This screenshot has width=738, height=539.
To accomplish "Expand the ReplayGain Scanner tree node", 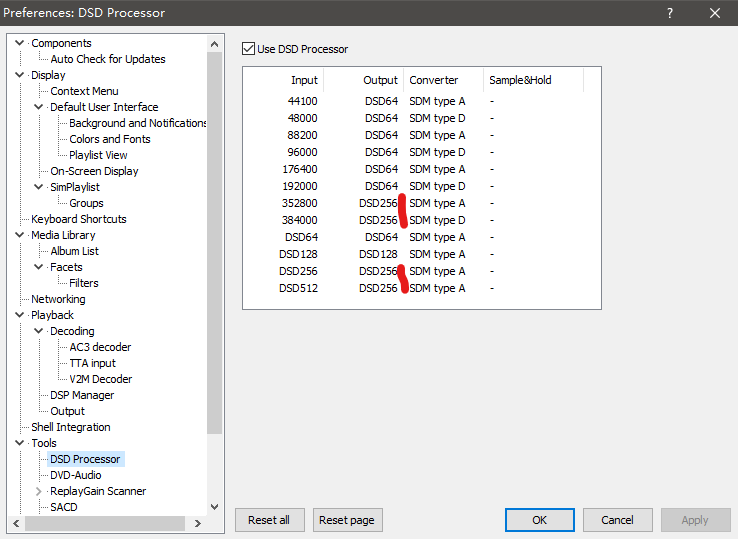I will pyautogui.click(x=40, y=491).
